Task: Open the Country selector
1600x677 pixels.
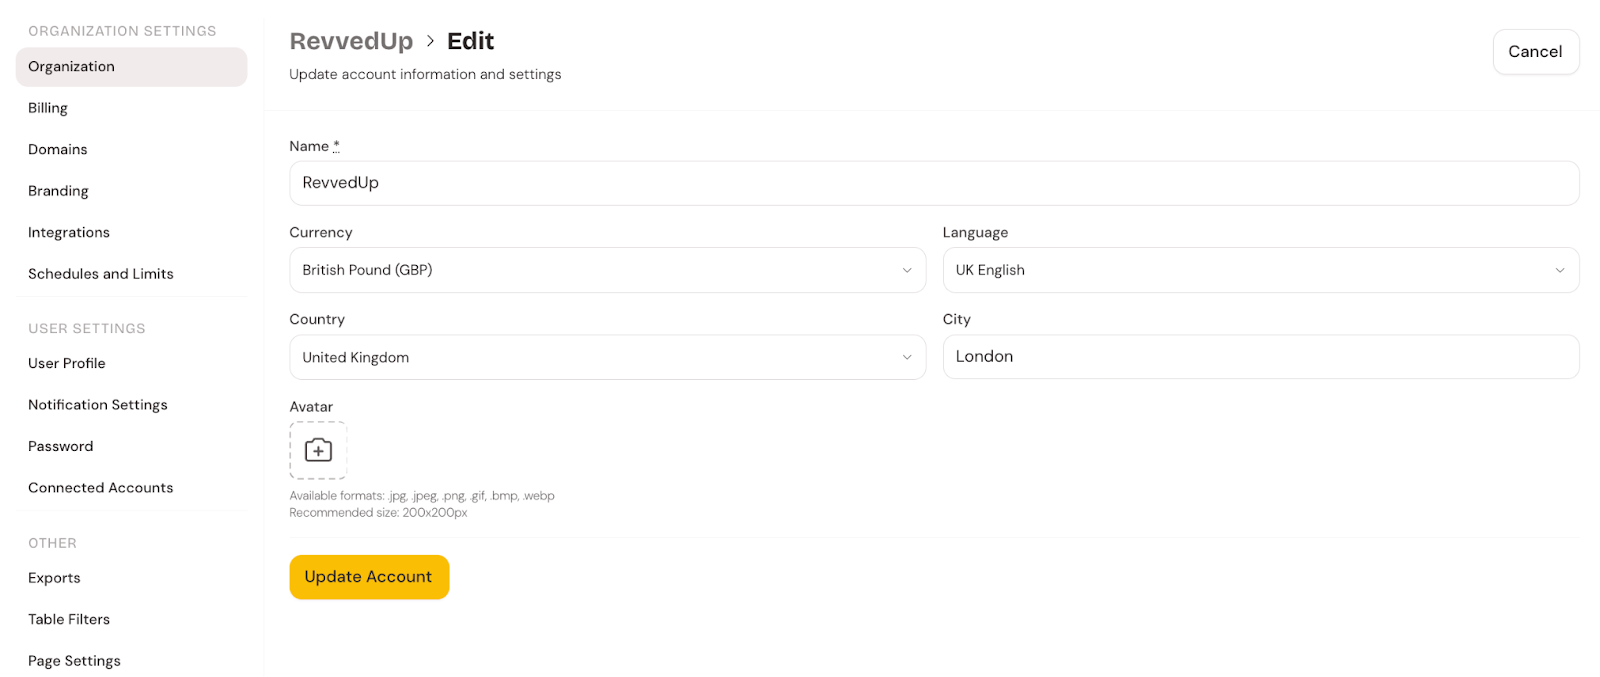Action: tap(607, 357)
